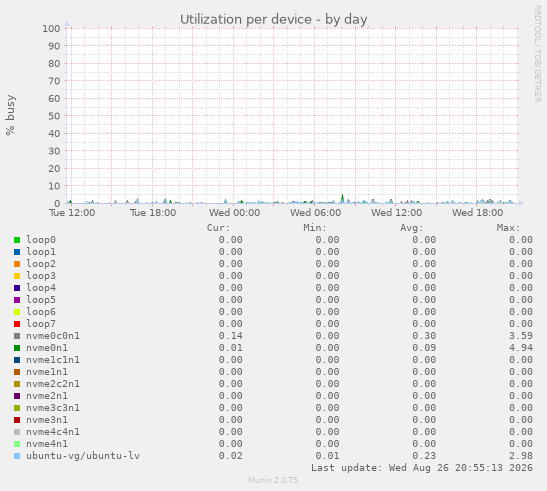Image resolution: width=547 pixels, height=491 pixels.
Task: Click the loop3 yellow color swatch
Action: tap(17, 276)
